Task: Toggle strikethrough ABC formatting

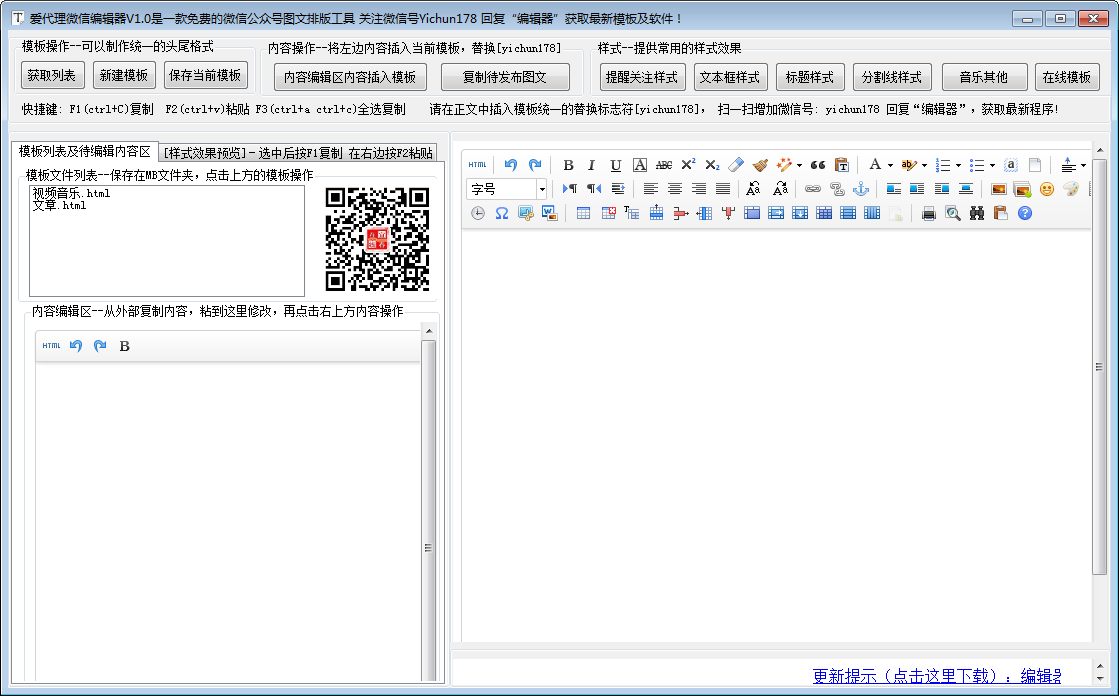Action: (664, 165)
